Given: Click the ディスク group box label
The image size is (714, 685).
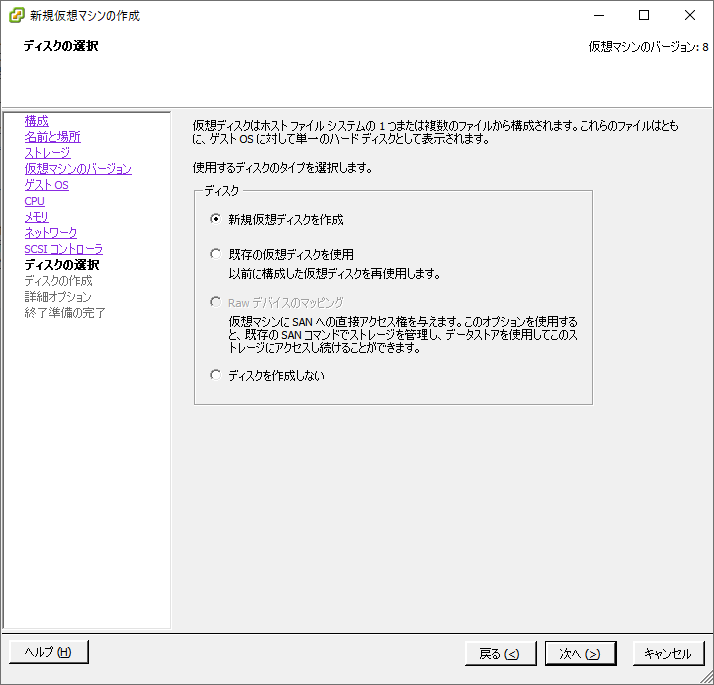Looking at the screenshot, I should [x=221, y=190].
